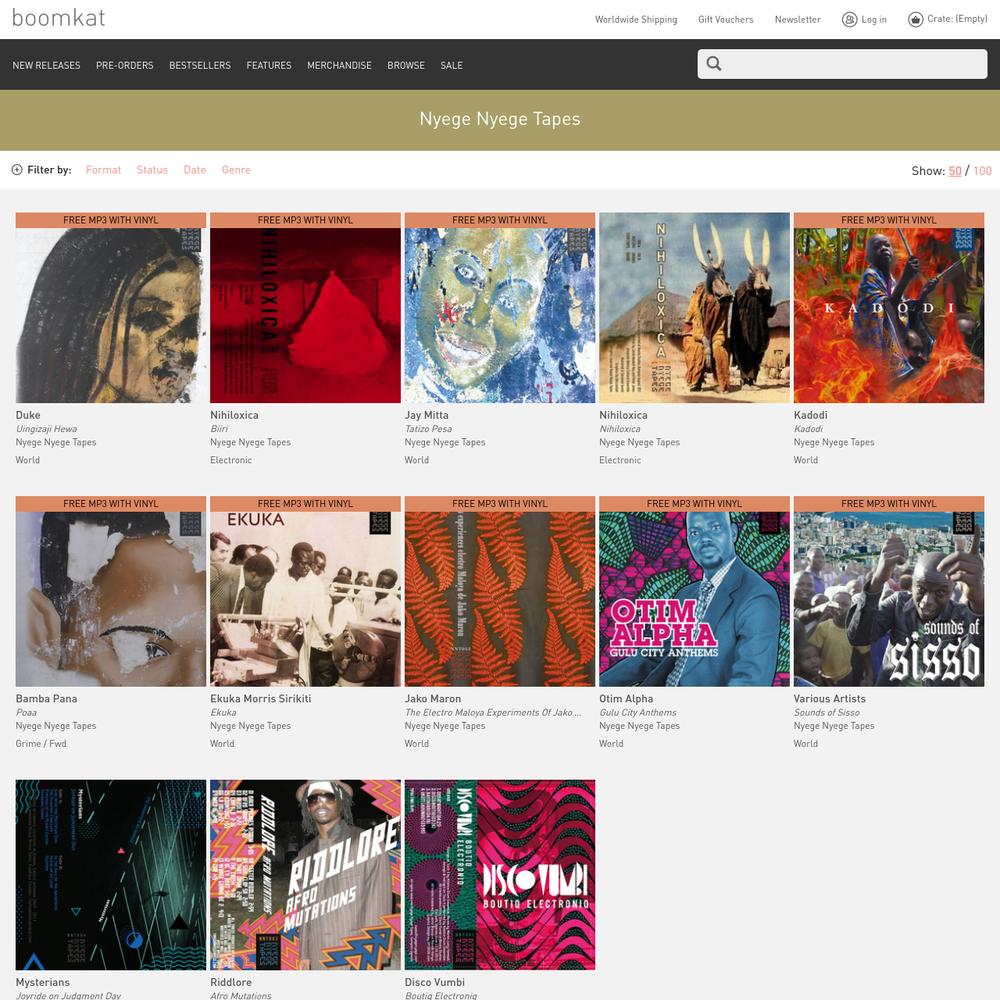Open The Electro Maloya Experiments title
1000x1000 pixels.
pyautogui.click(x=493, y=713)
